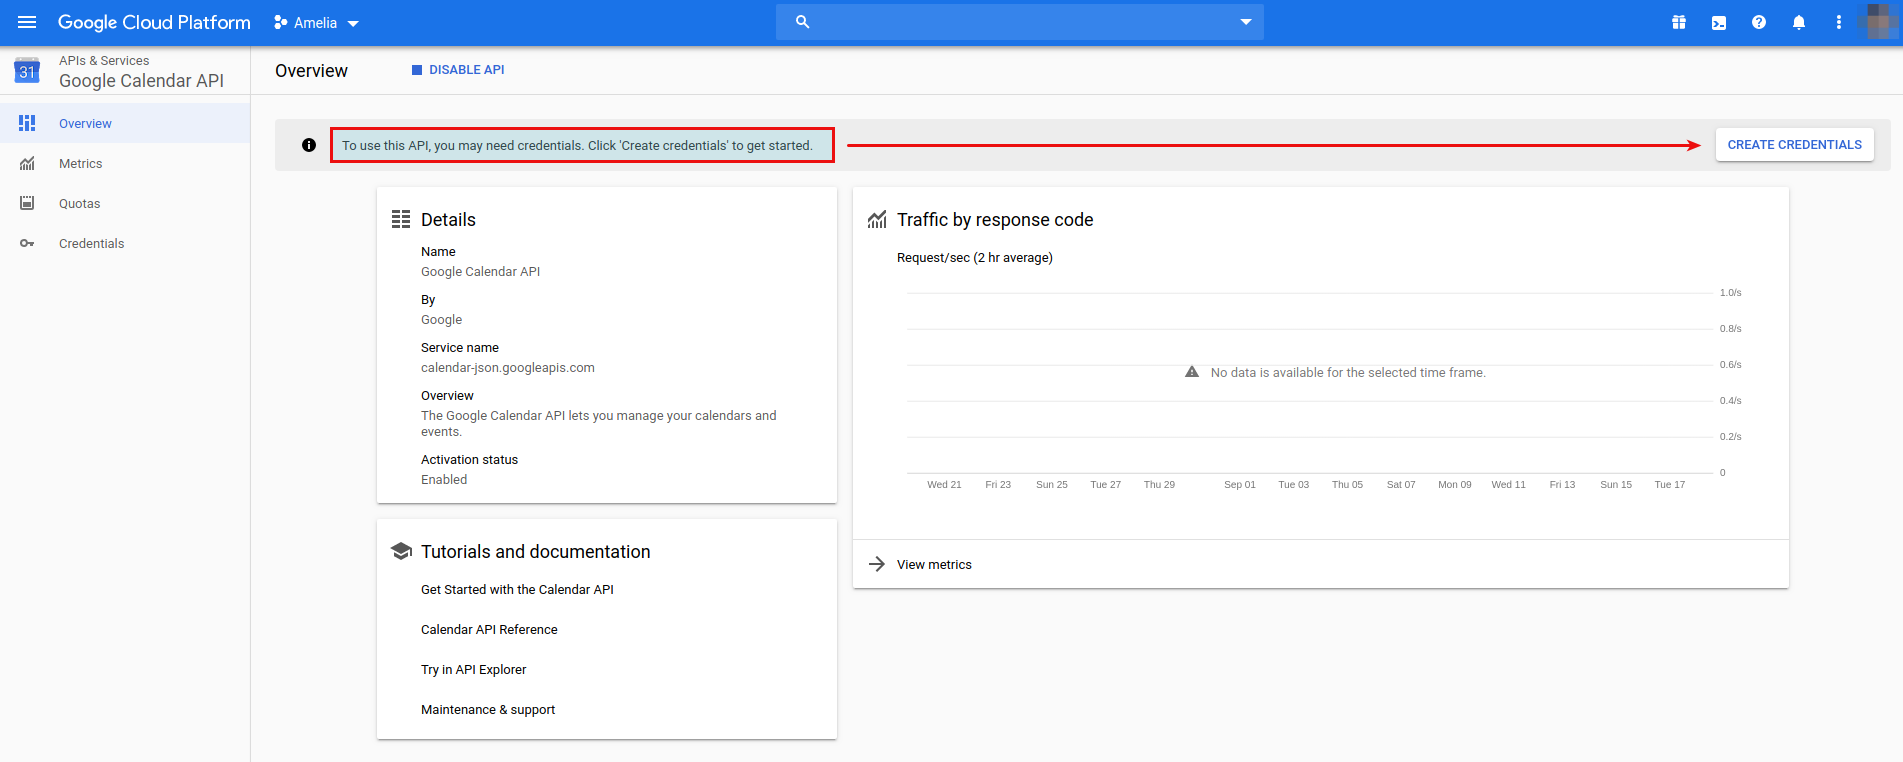Click the user account avatar

click(x=1878, y=22)
